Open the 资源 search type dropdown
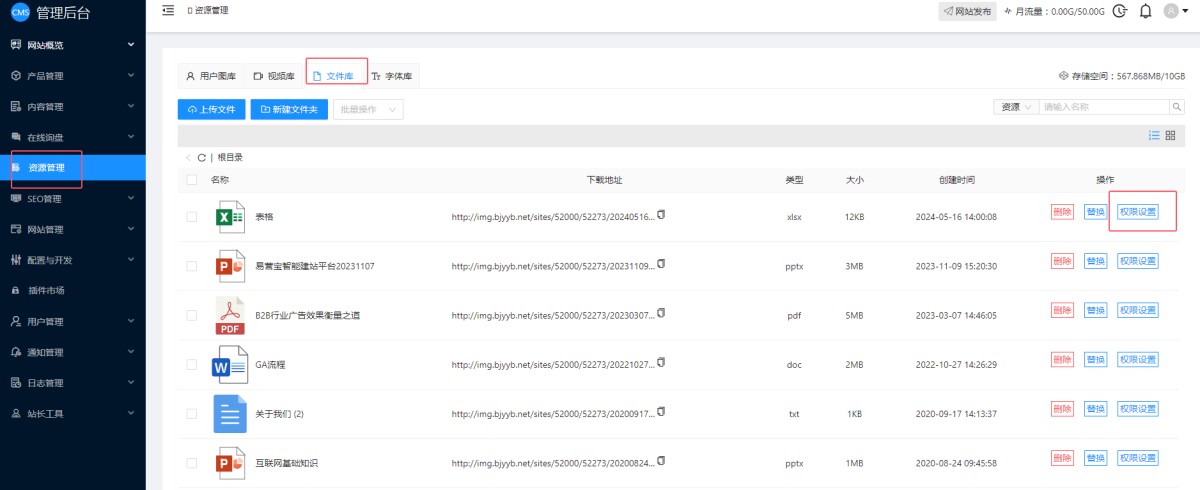Viewport: 1200px width, 490px height. (1015, 107)
